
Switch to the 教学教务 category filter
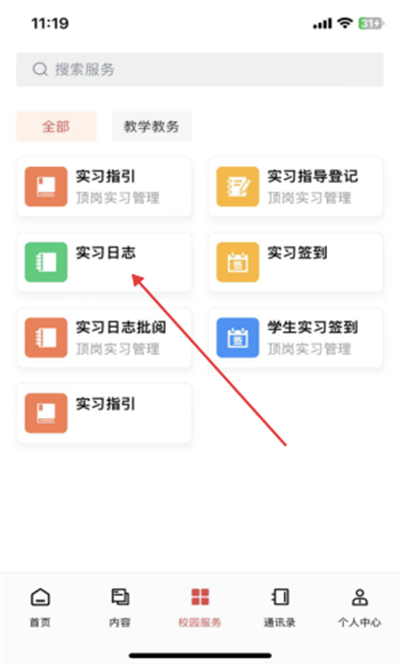[x=152, y=126]
